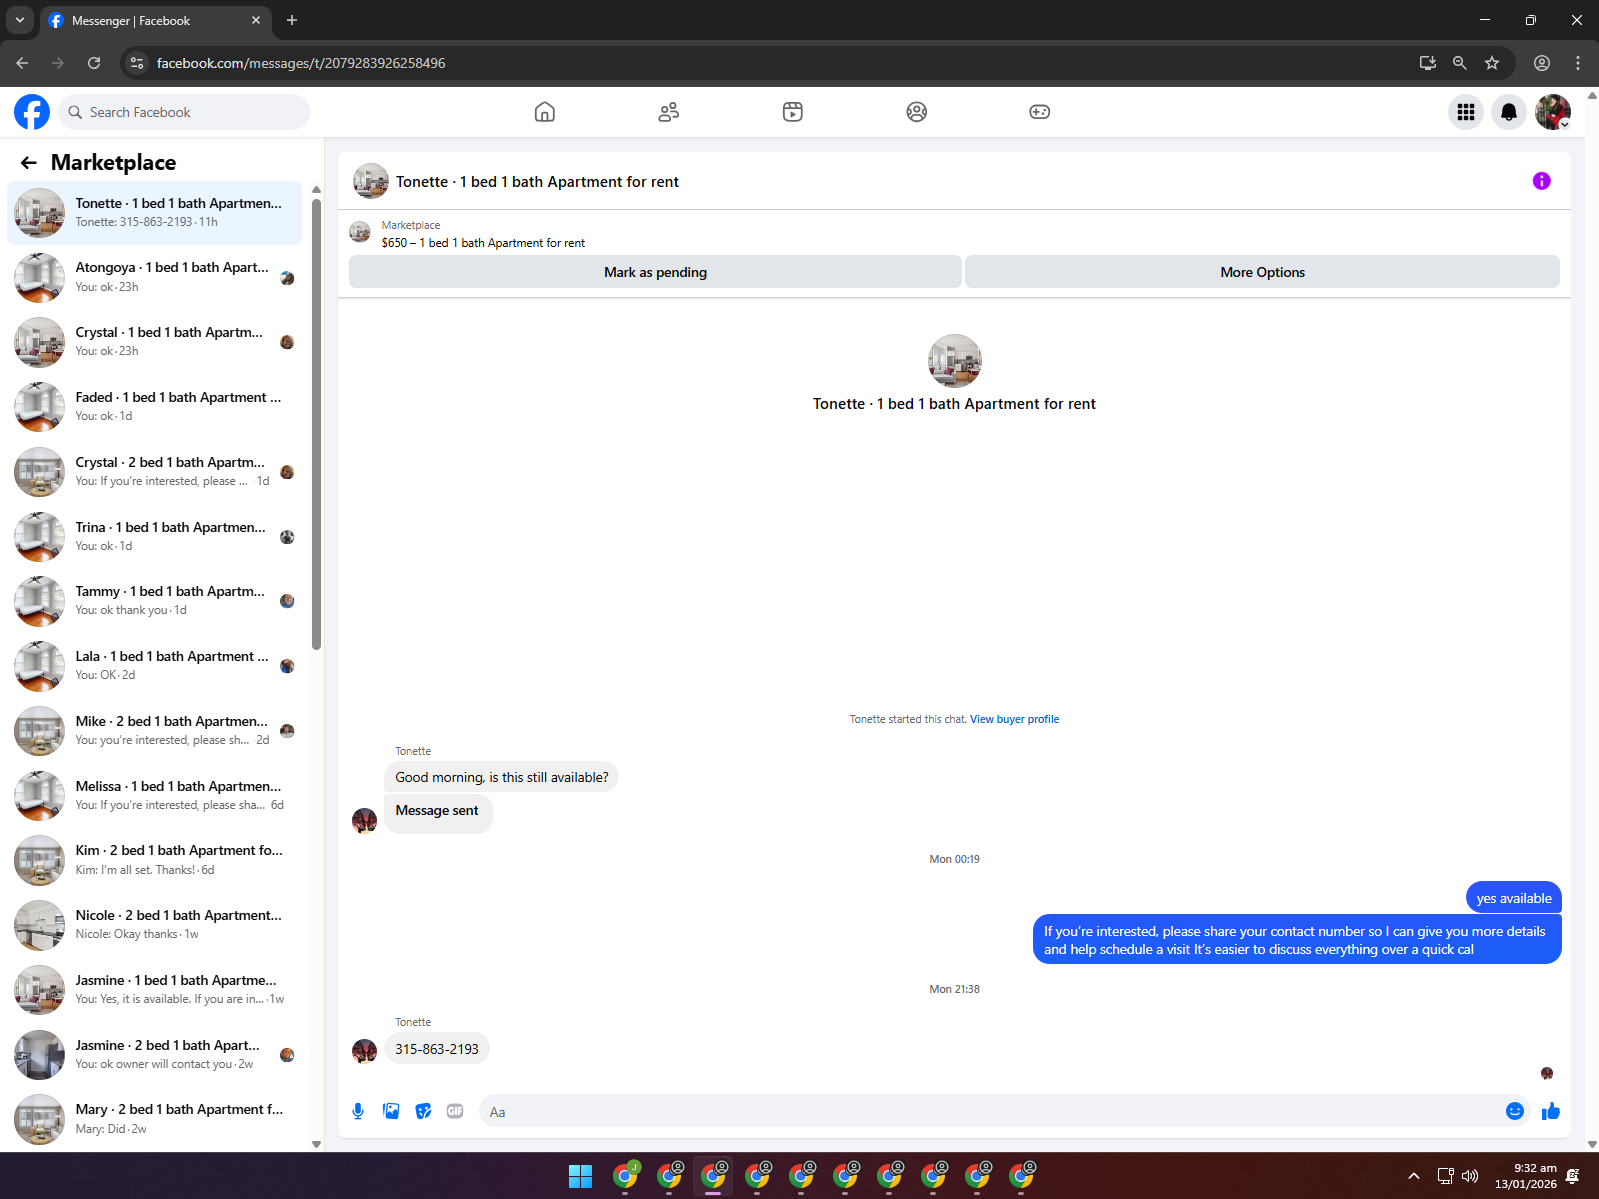This screenshot has height=1199, width=1599.
Task: Click the back arrow beside Marketplace
Action: click(29, 162)
